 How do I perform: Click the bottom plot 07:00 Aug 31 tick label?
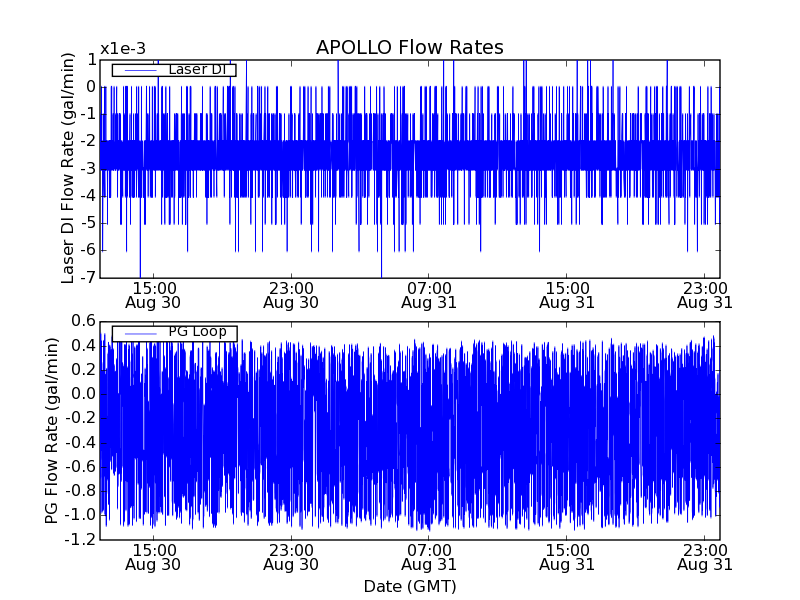point(429,558)
